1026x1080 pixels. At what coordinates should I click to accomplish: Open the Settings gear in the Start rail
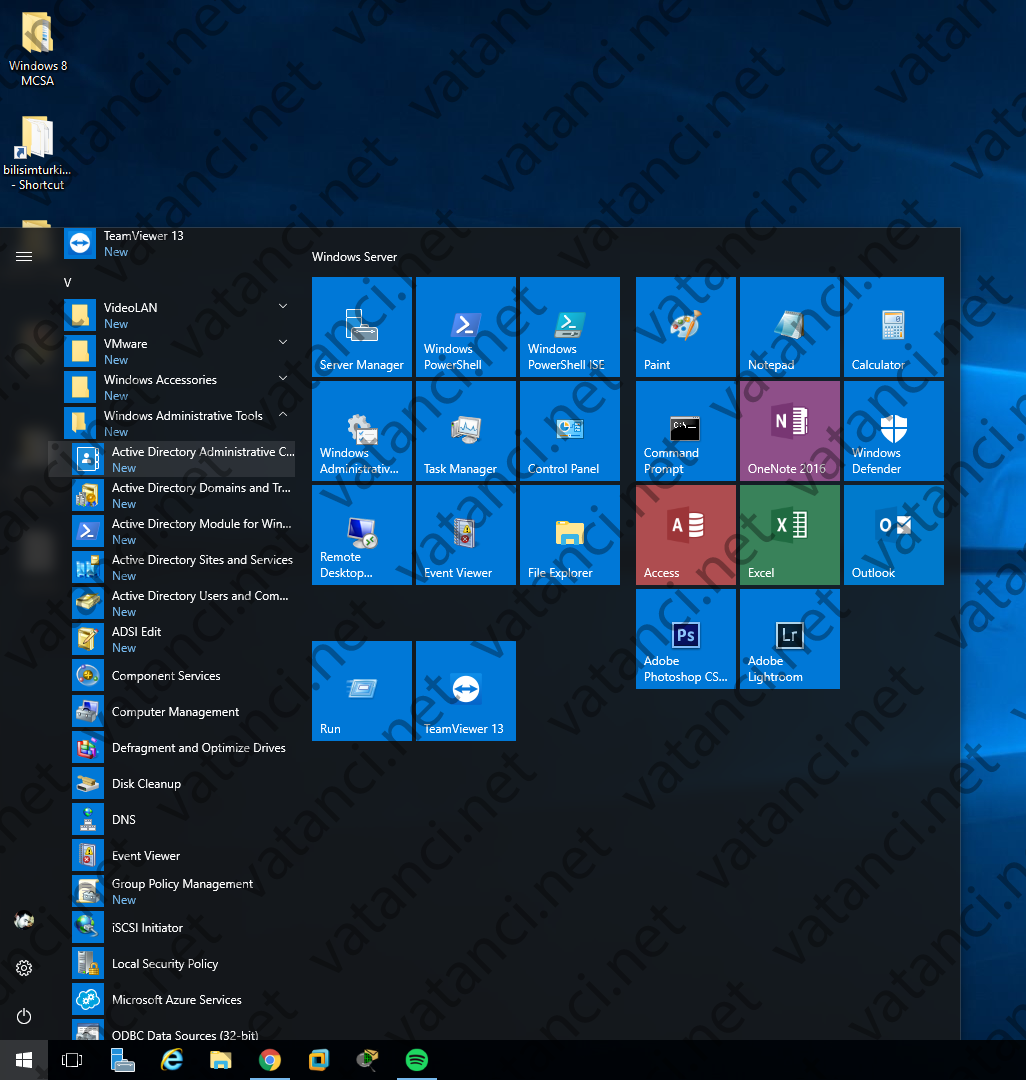[x=23, y=967]
